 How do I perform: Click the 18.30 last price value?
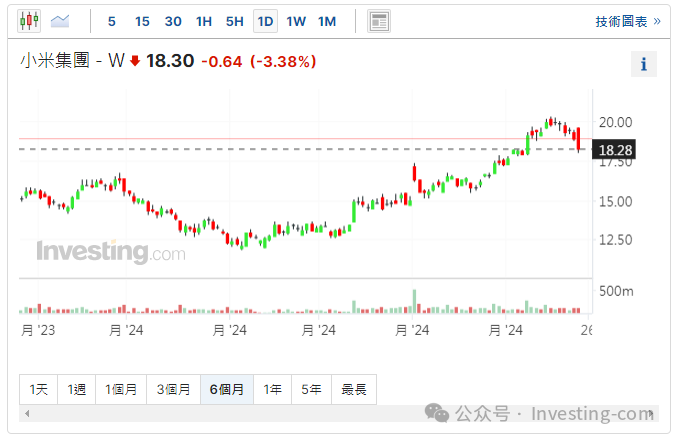tap(170, 61)
